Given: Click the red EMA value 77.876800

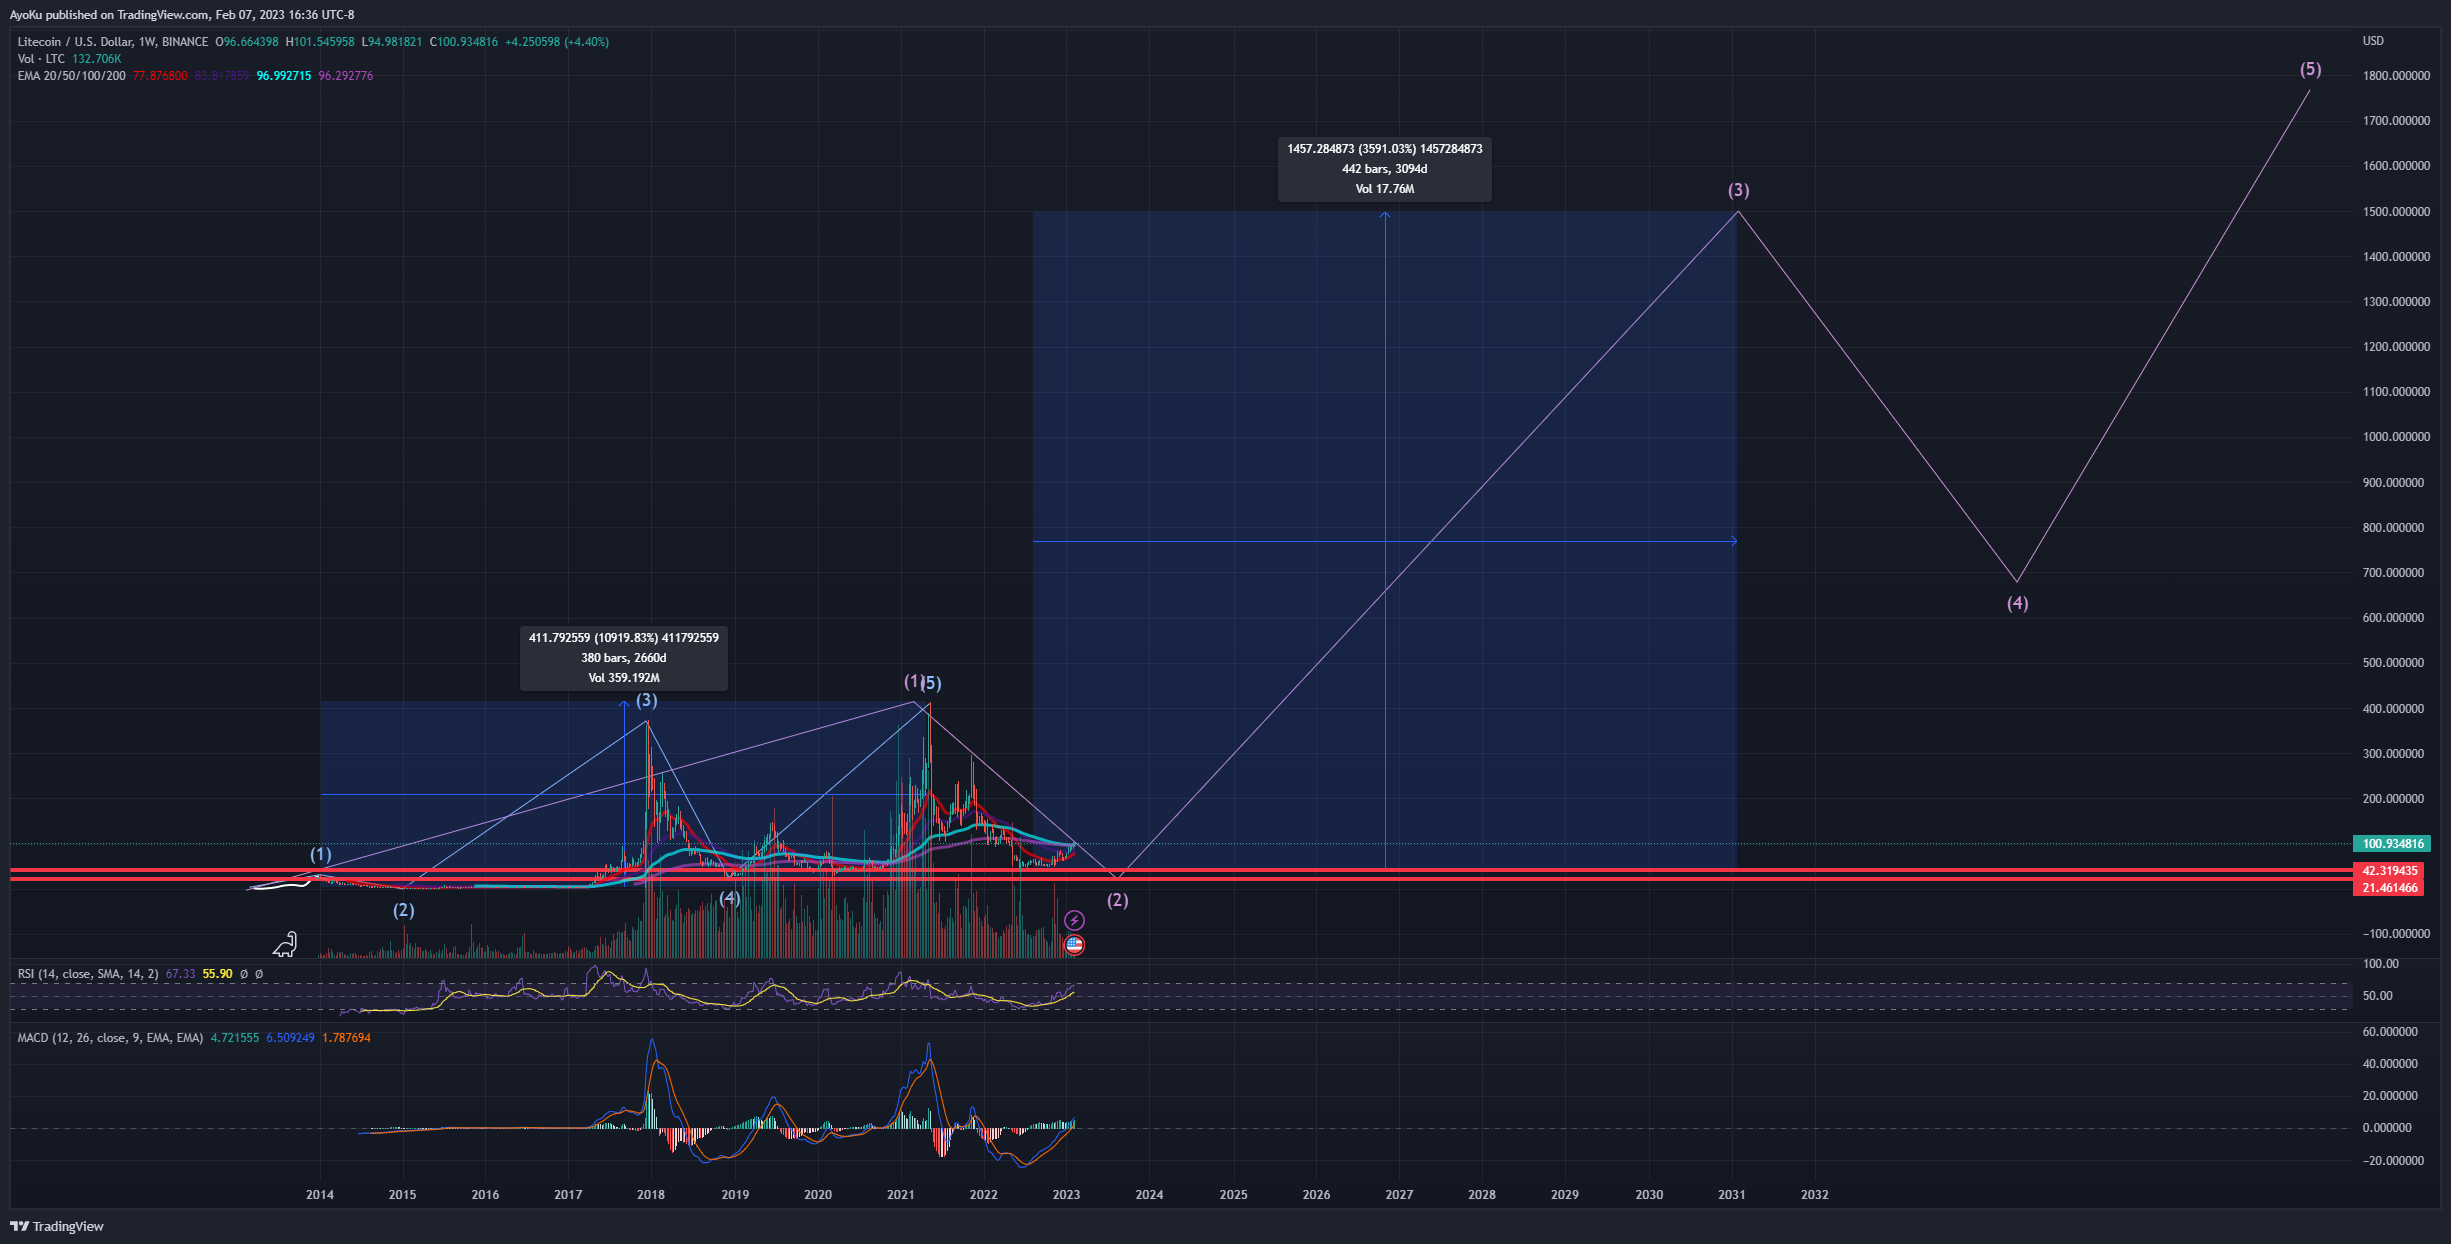Looking at the screenshot, I should coord(160,76).
